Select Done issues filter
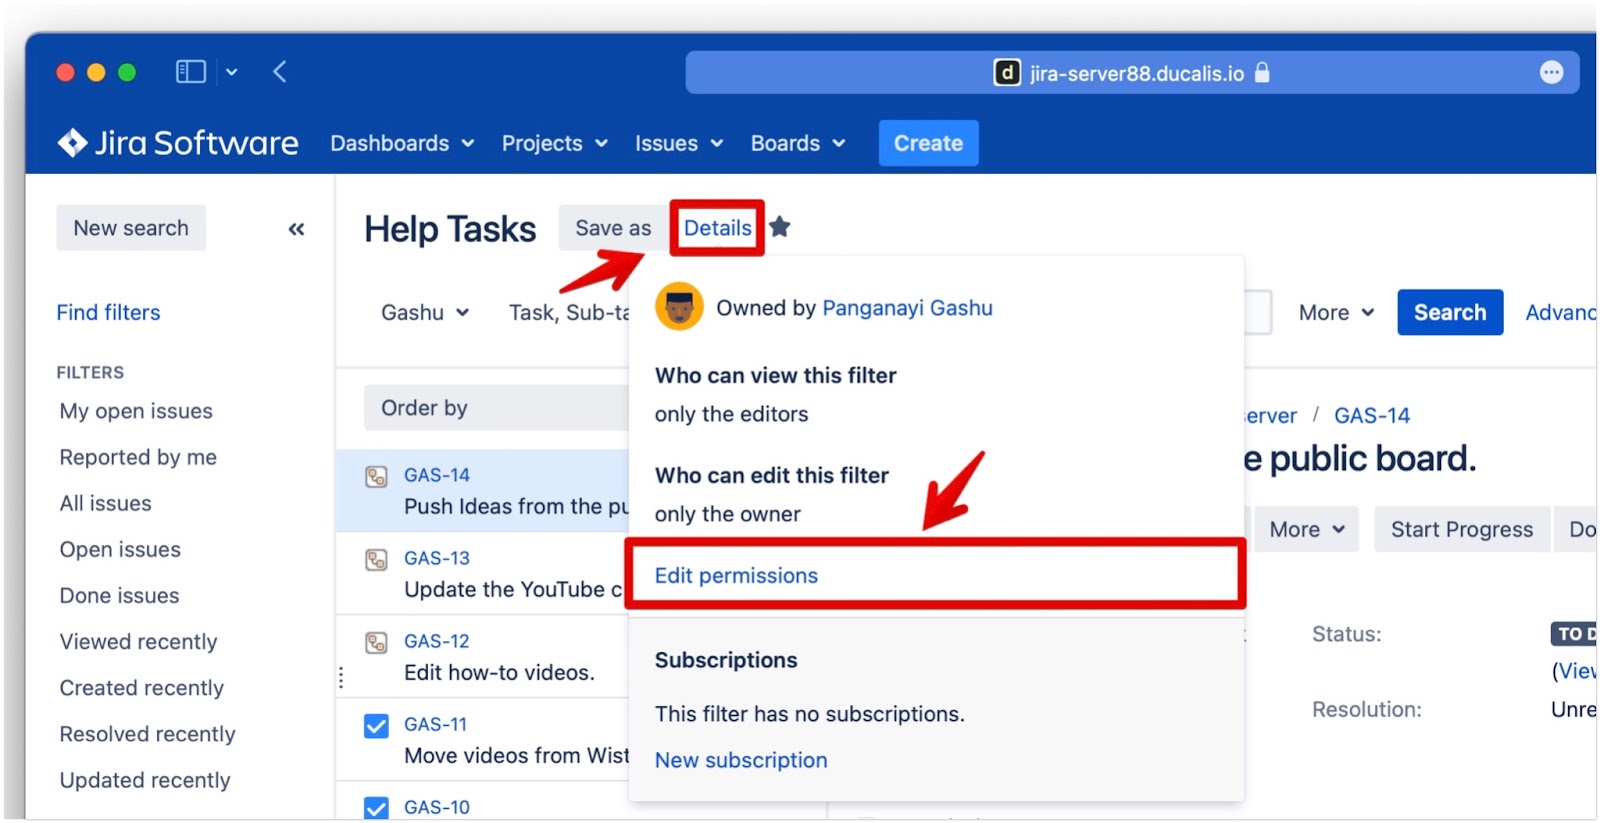Image resolution: width=1600 pixels, height=823 pixels. [x=119, y=595]
